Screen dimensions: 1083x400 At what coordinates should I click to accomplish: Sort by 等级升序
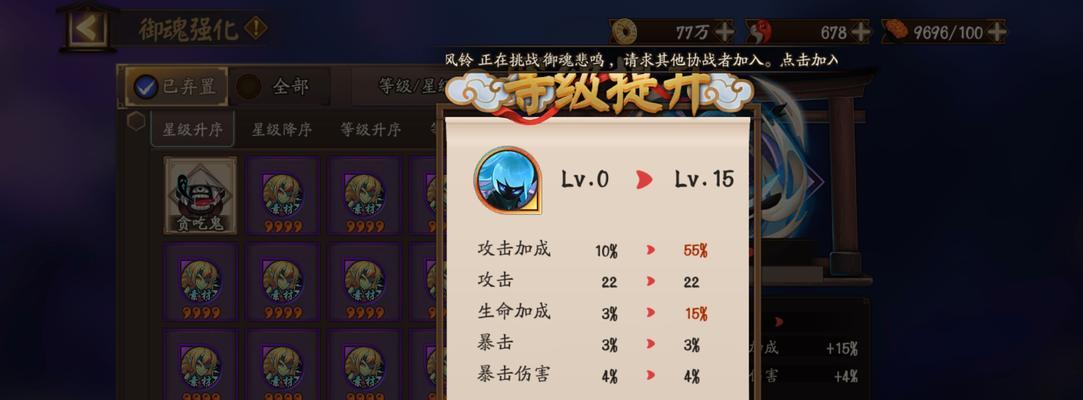coord(370,129)
